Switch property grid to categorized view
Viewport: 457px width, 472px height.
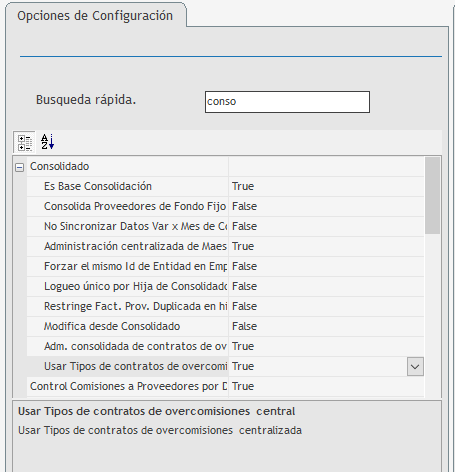pyautogui.click(x=24, y=142)
